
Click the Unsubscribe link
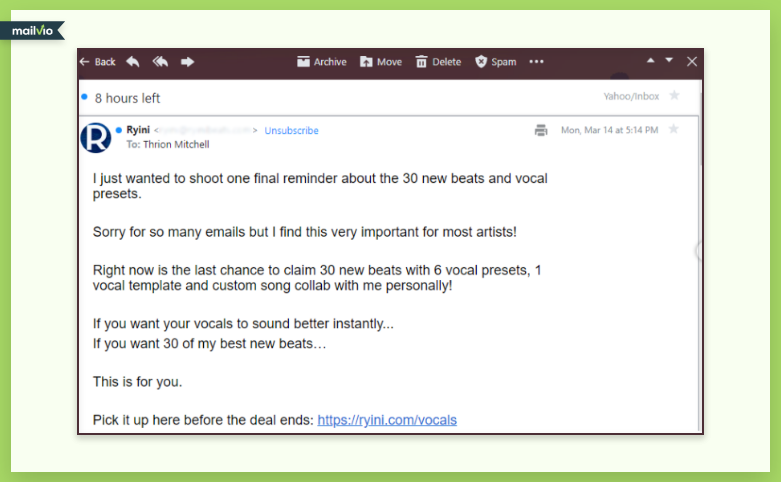click(291, 130)
